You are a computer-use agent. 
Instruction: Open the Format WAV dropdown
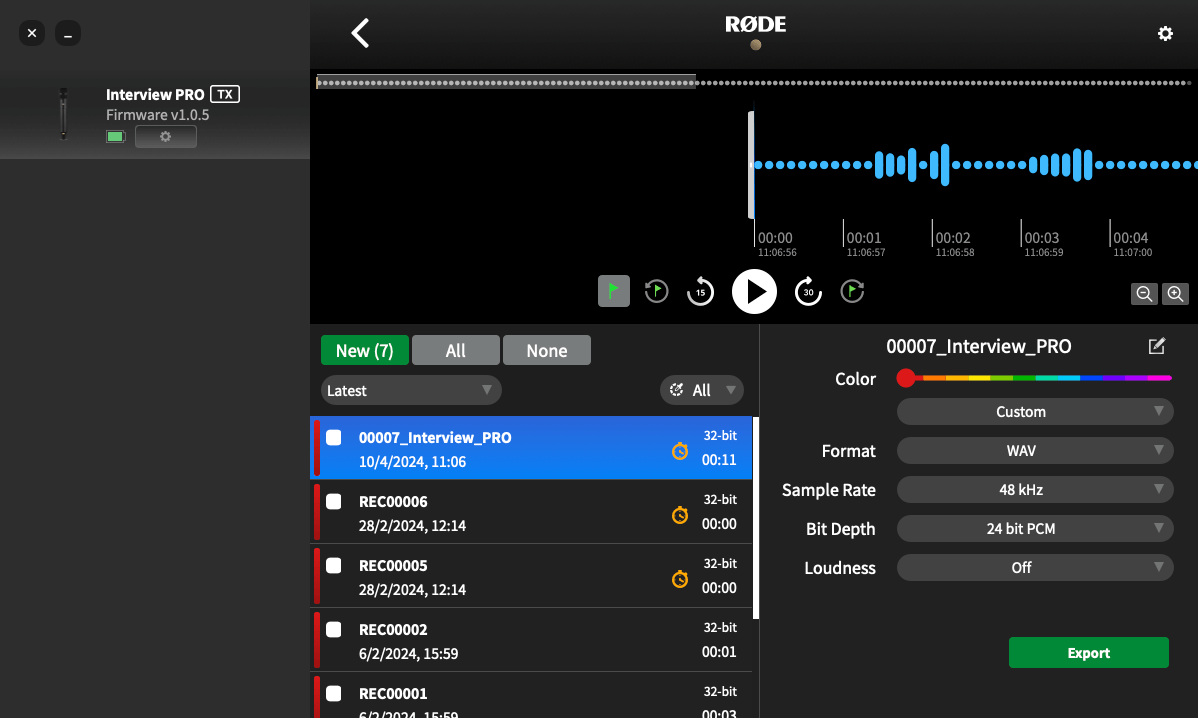[x=1035, y=451]
